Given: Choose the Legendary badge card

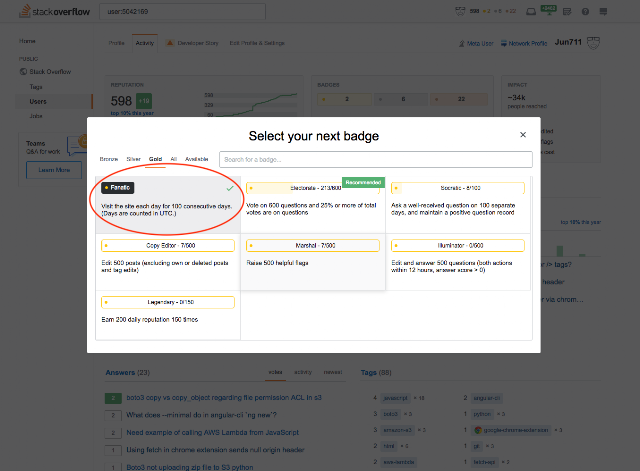Looking at the screenshot, I should [x=168, y=315].
